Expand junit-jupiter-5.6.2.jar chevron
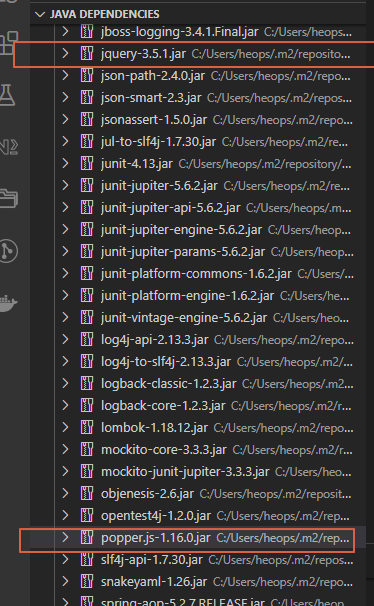374x606 pixels. tap(65, 186)
